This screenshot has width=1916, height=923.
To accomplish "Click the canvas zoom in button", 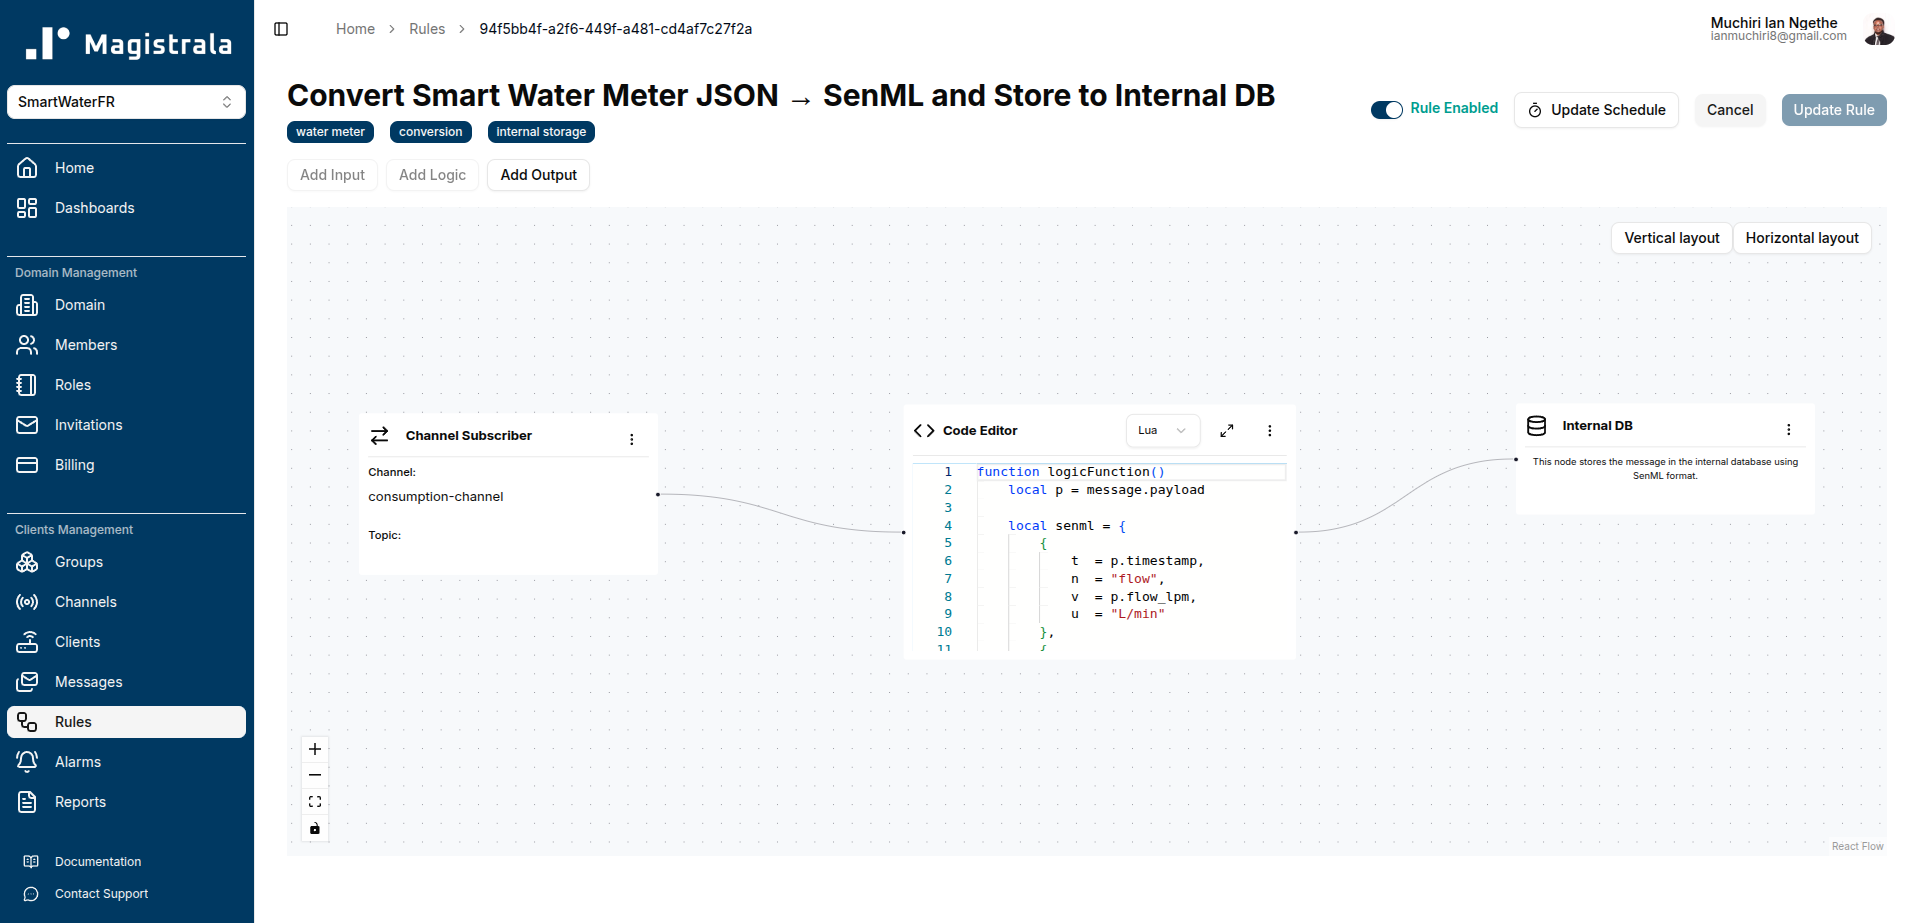I will 315,749.
